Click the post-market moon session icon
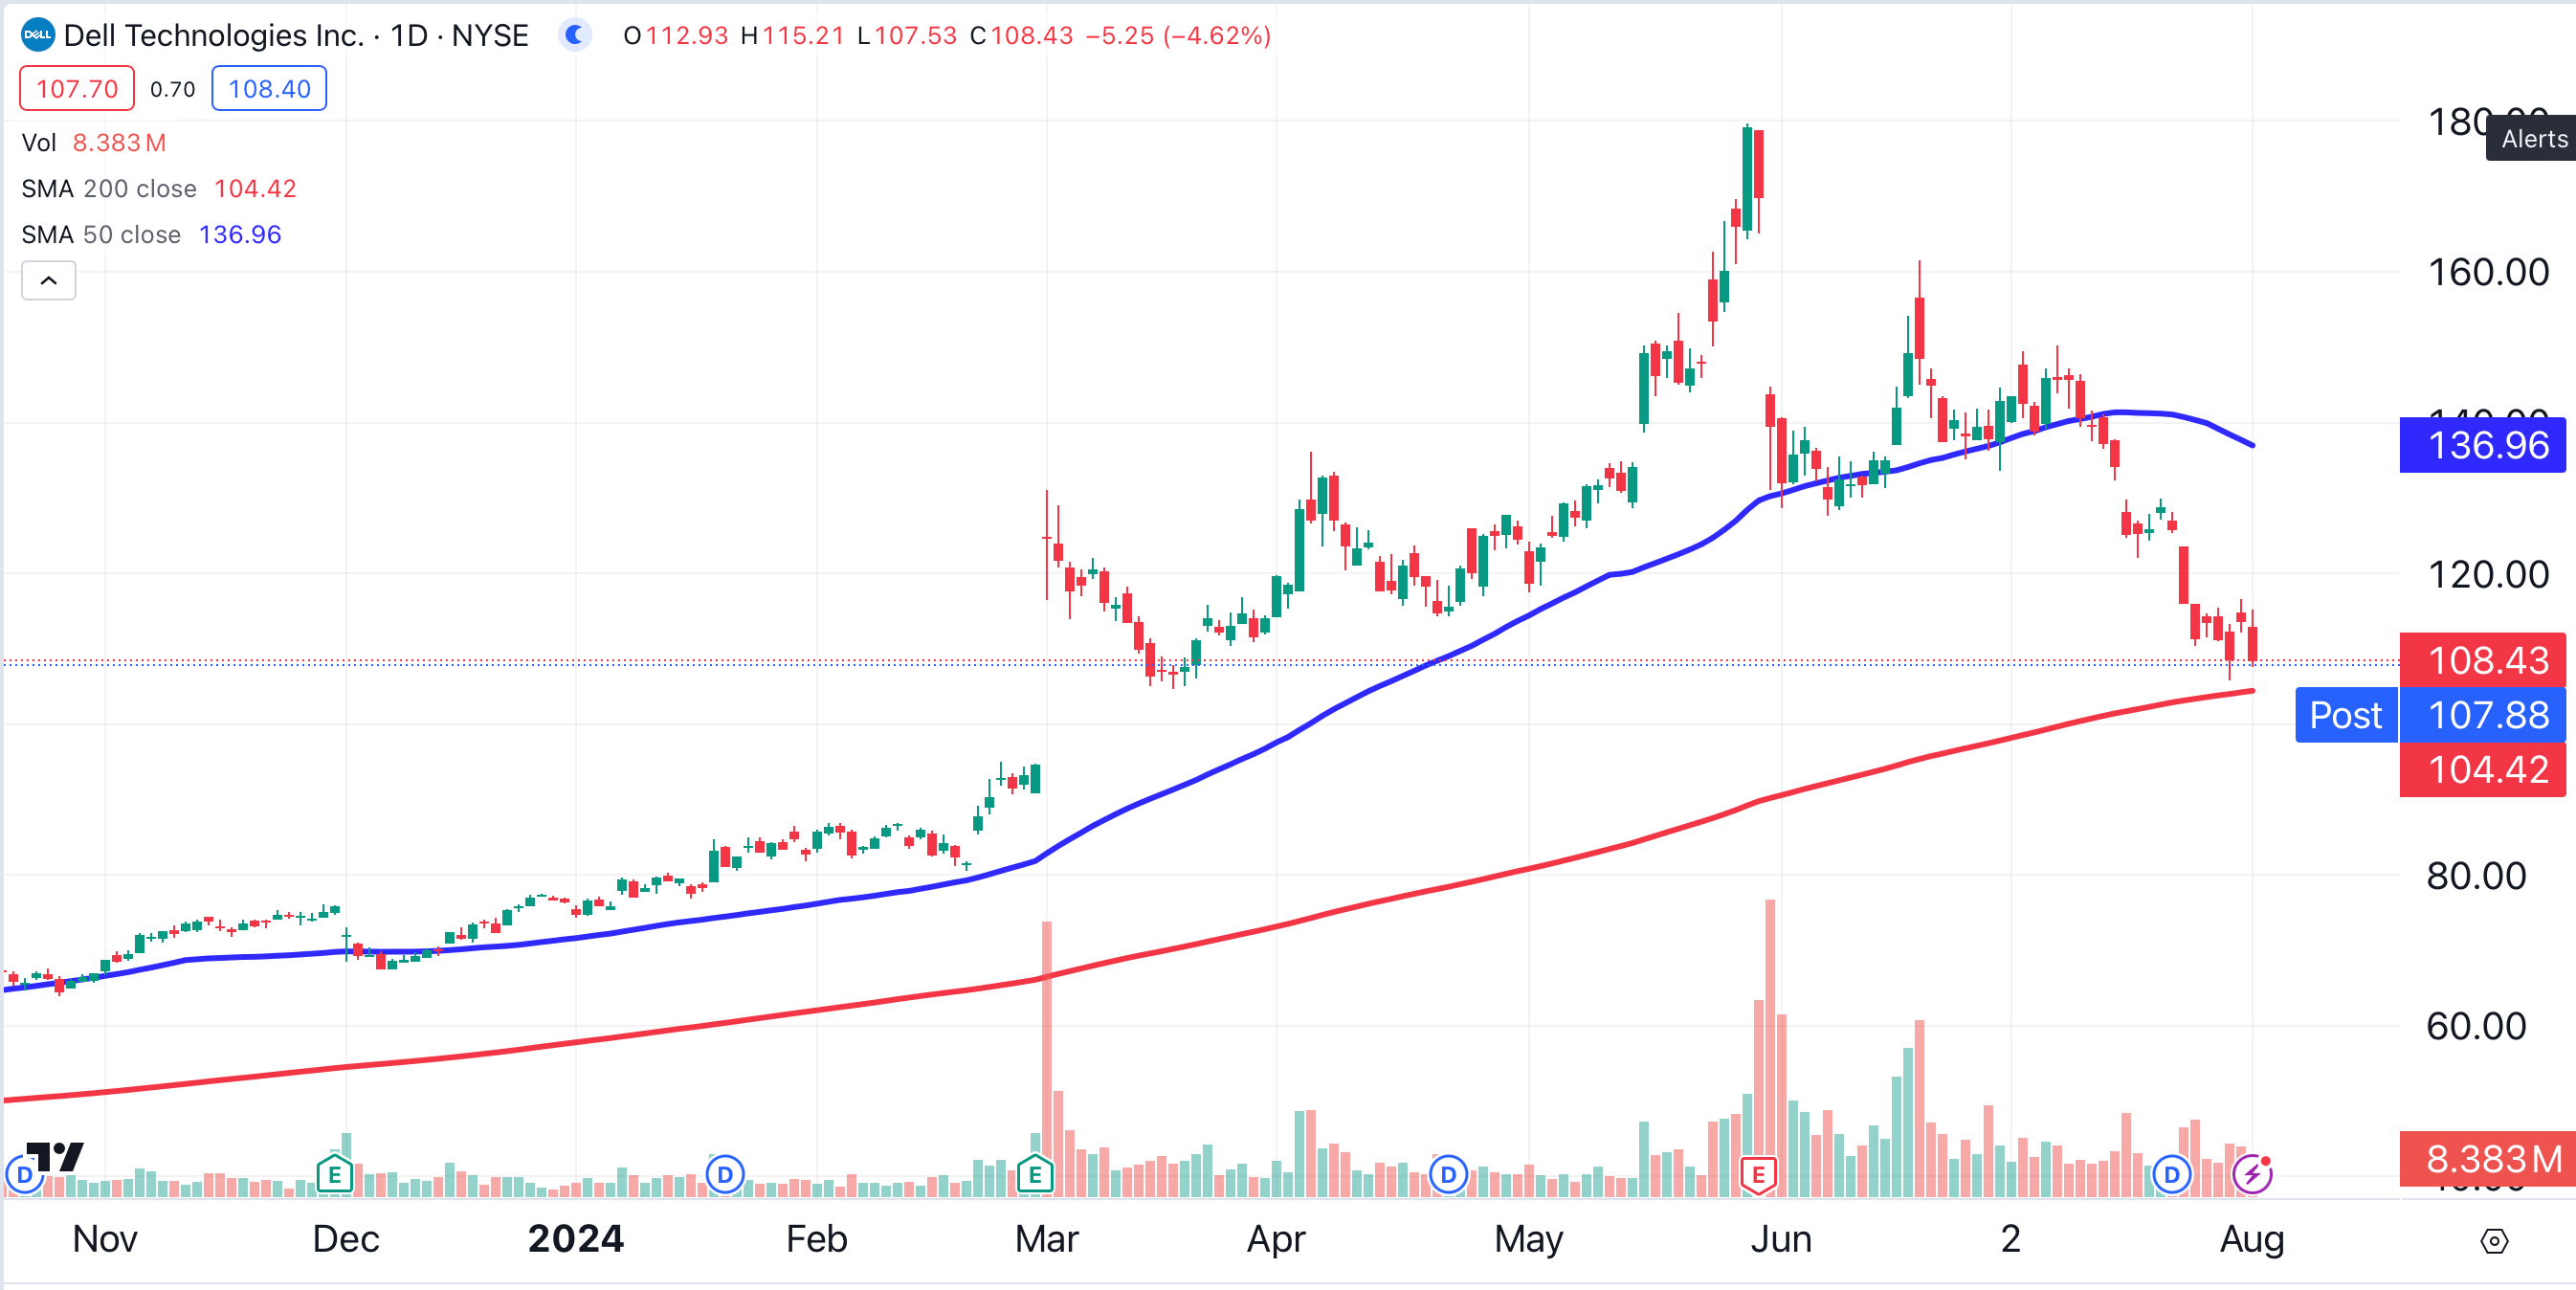Image resolution: width=2576 pixels, height=1290 pixels. pos(574,35)
